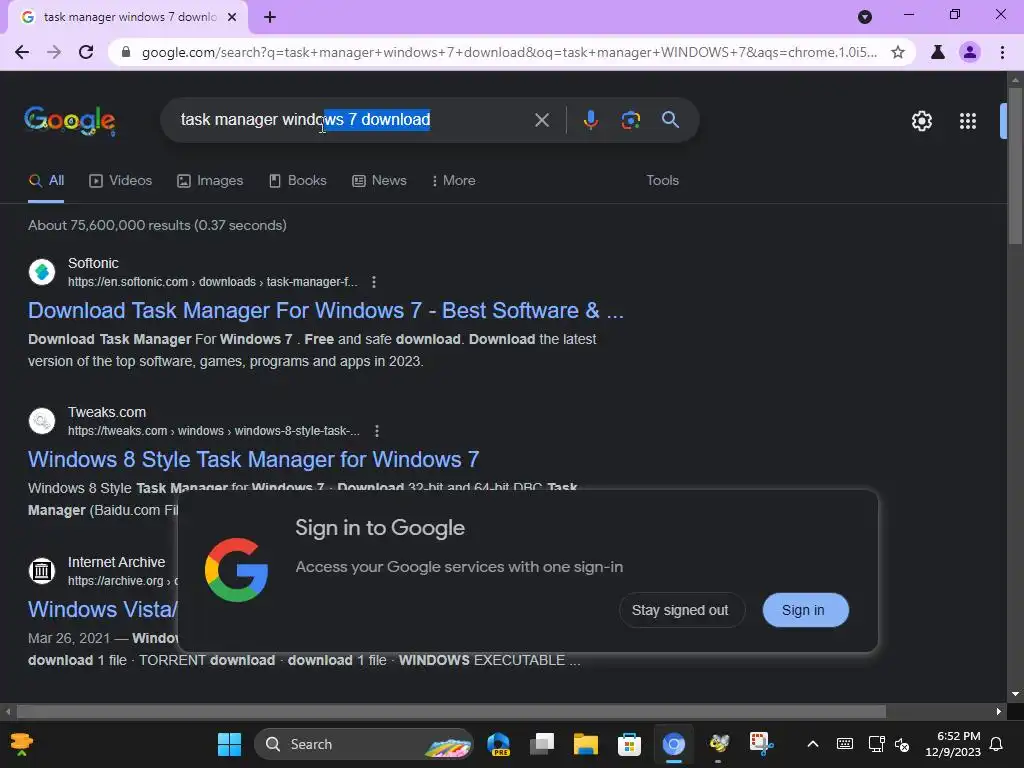Open the Windows Start menu
Image resolution: width=1024 pixels, height=768 pixels.
pyautogui.click(x=229, y=744)
